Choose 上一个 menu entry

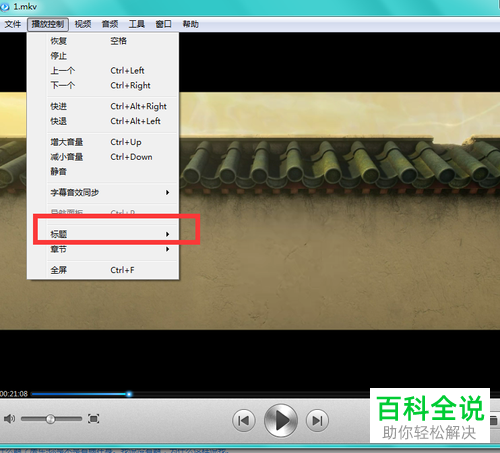click(x=103, y=71)
